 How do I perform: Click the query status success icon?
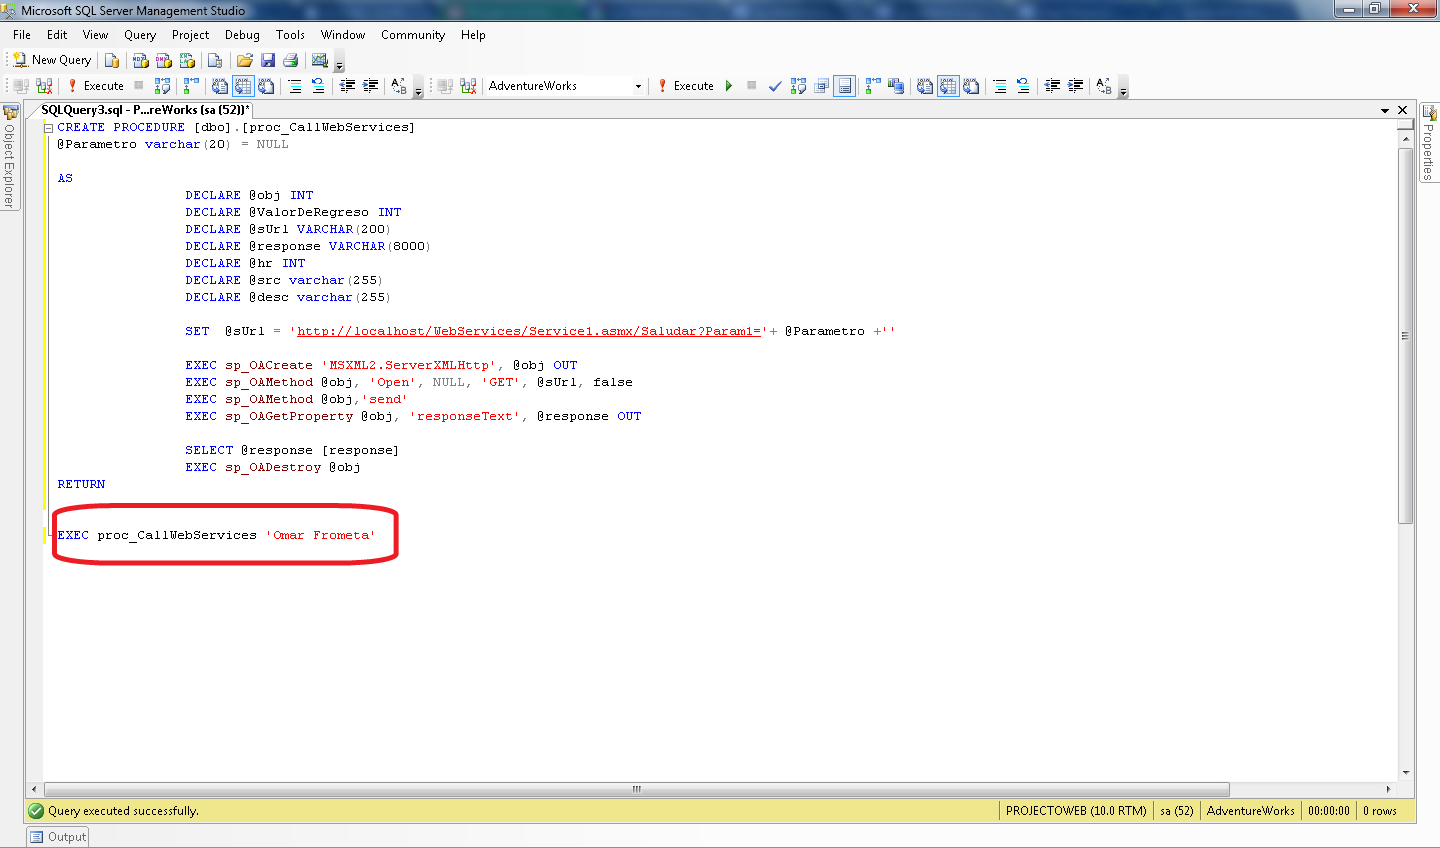[x=36, y=811]
